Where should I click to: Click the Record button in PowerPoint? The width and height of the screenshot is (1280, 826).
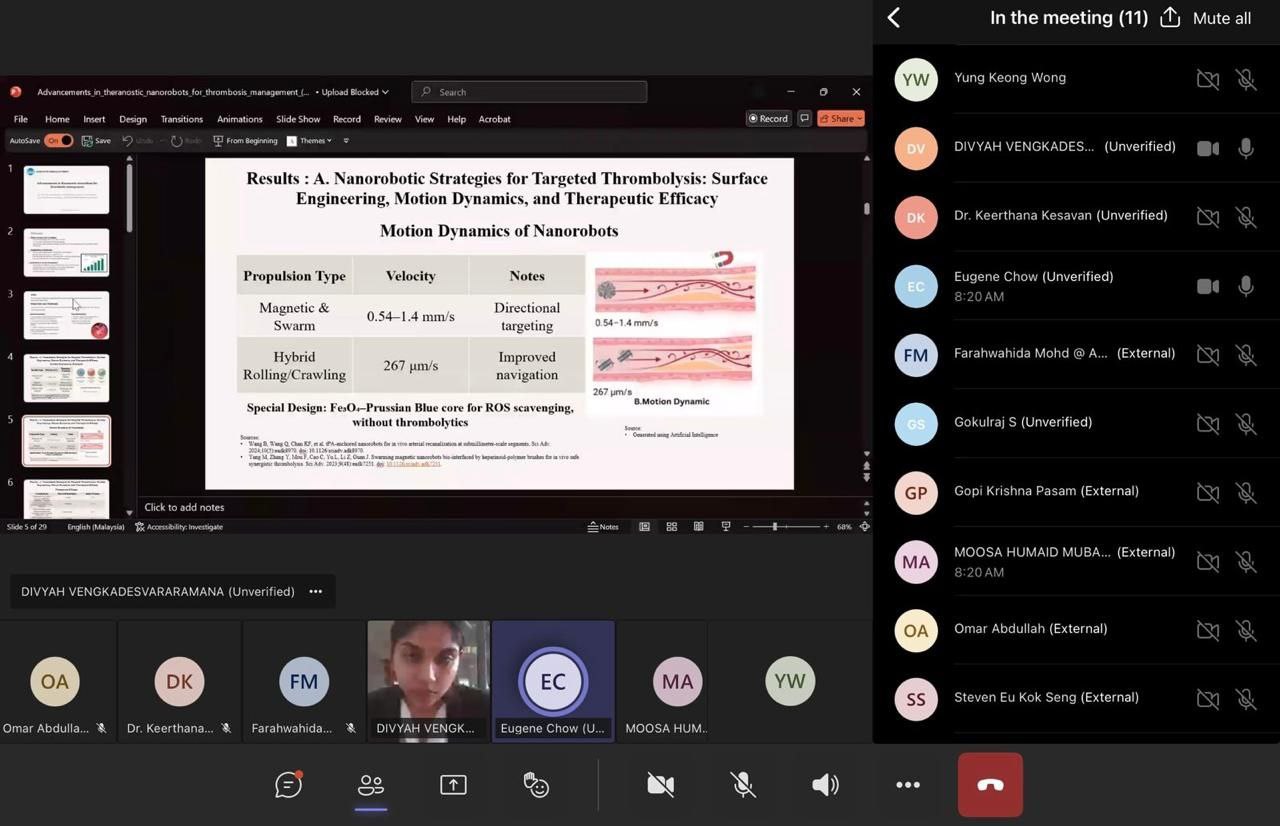(x=768, y=118)
